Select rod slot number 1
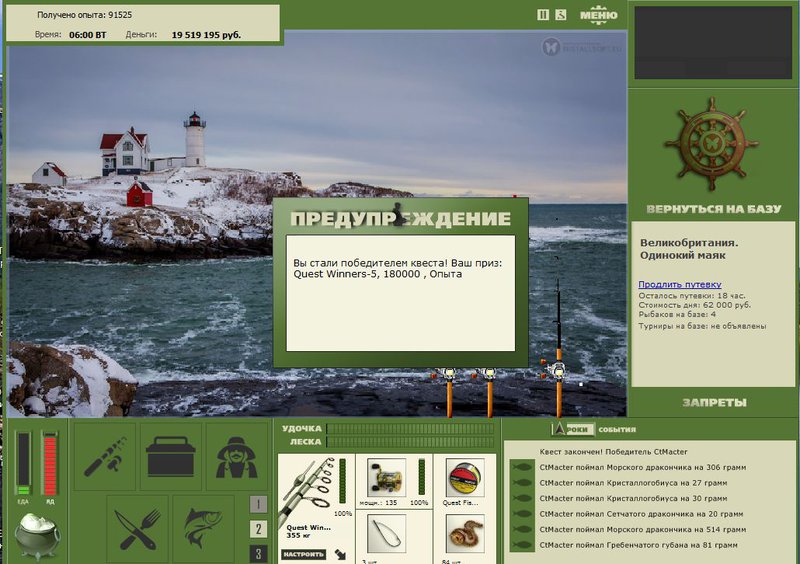 [258, 504]
